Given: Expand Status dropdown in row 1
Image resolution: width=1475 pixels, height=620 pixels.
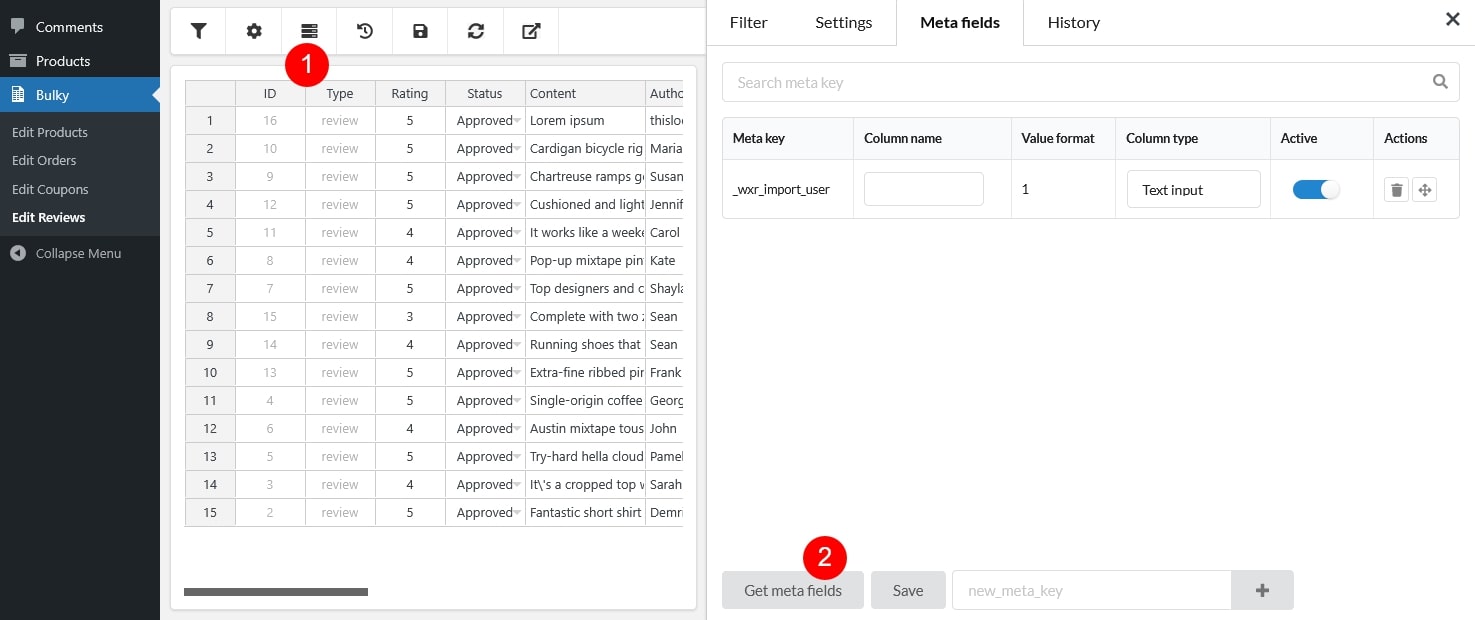Looking at the screenshot, I should click(517, 121).
